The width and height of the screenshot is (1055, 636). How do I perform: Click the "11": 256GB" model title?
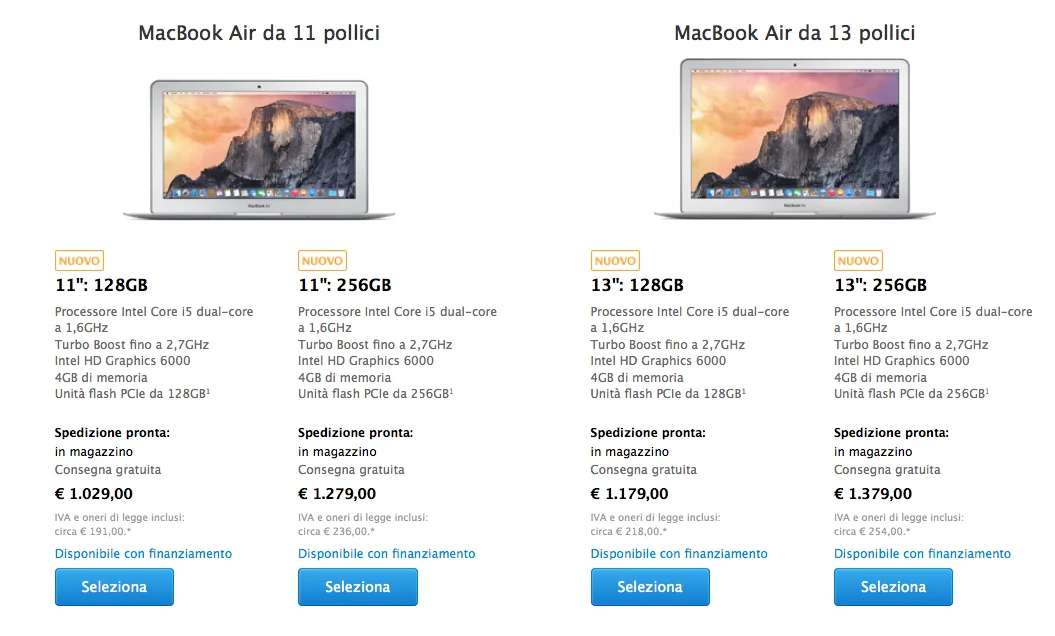coord(344,285)
